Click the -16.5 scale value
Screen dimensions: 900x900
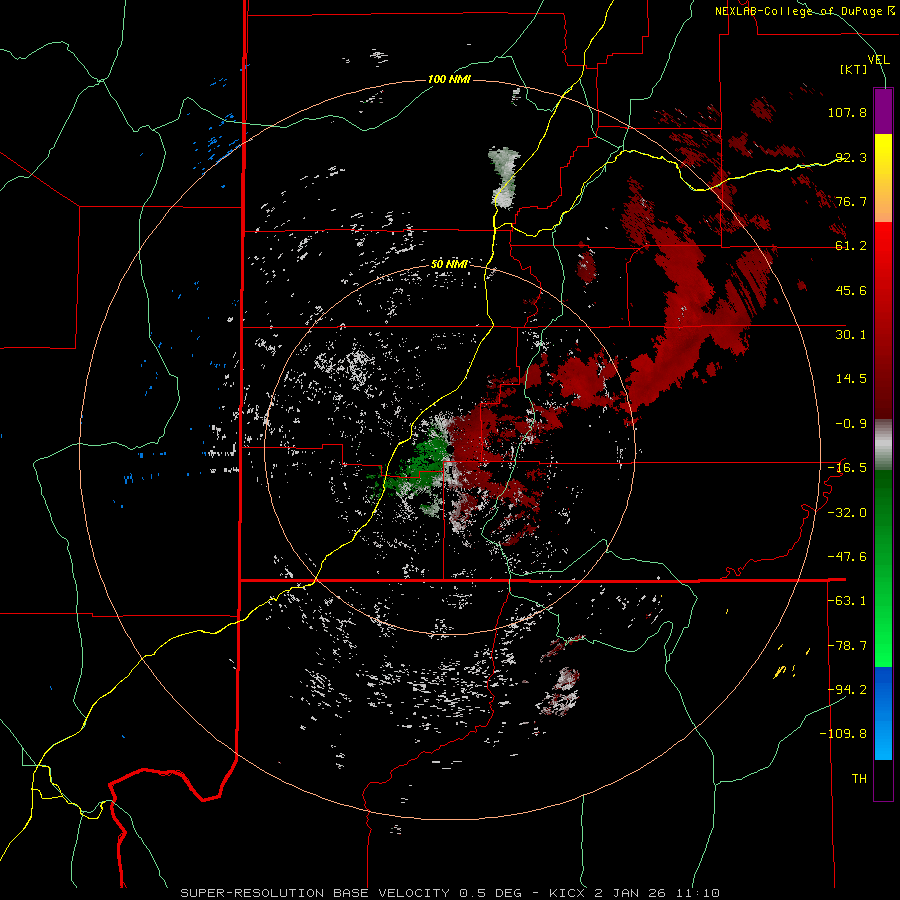pos(847,468)
